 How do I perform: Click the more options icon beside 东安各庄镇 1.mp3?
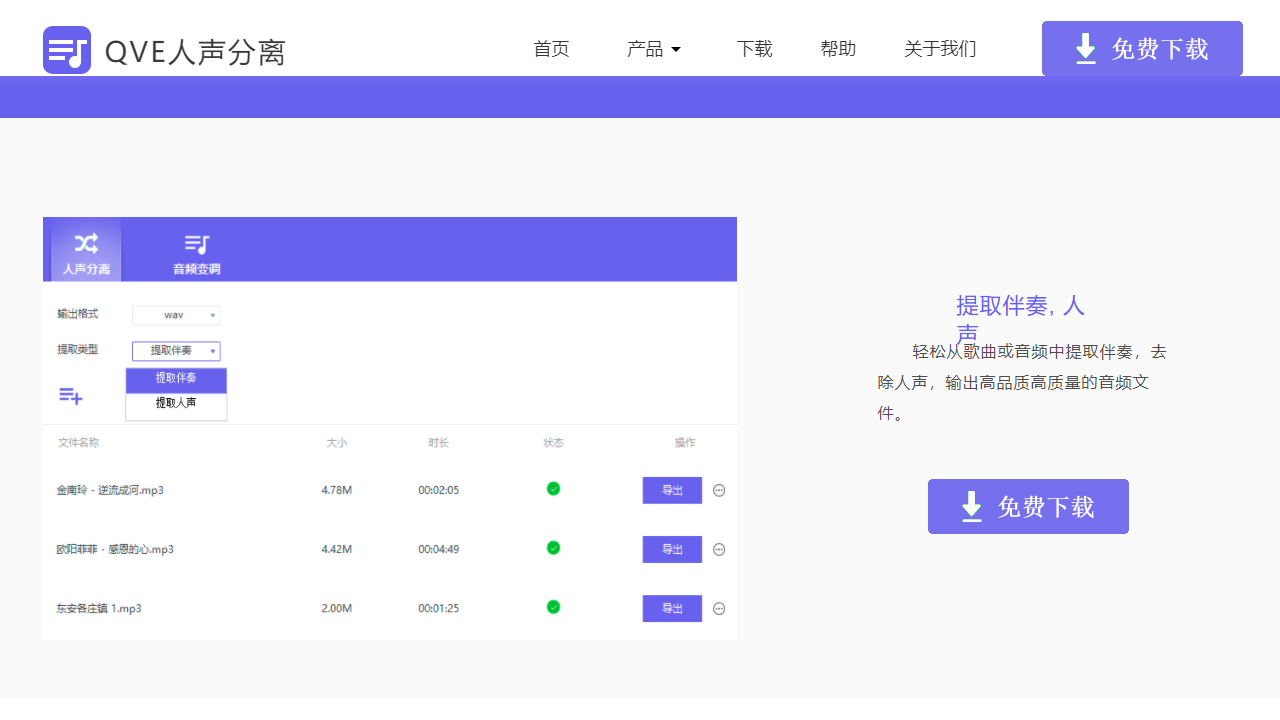coord(719,608)
